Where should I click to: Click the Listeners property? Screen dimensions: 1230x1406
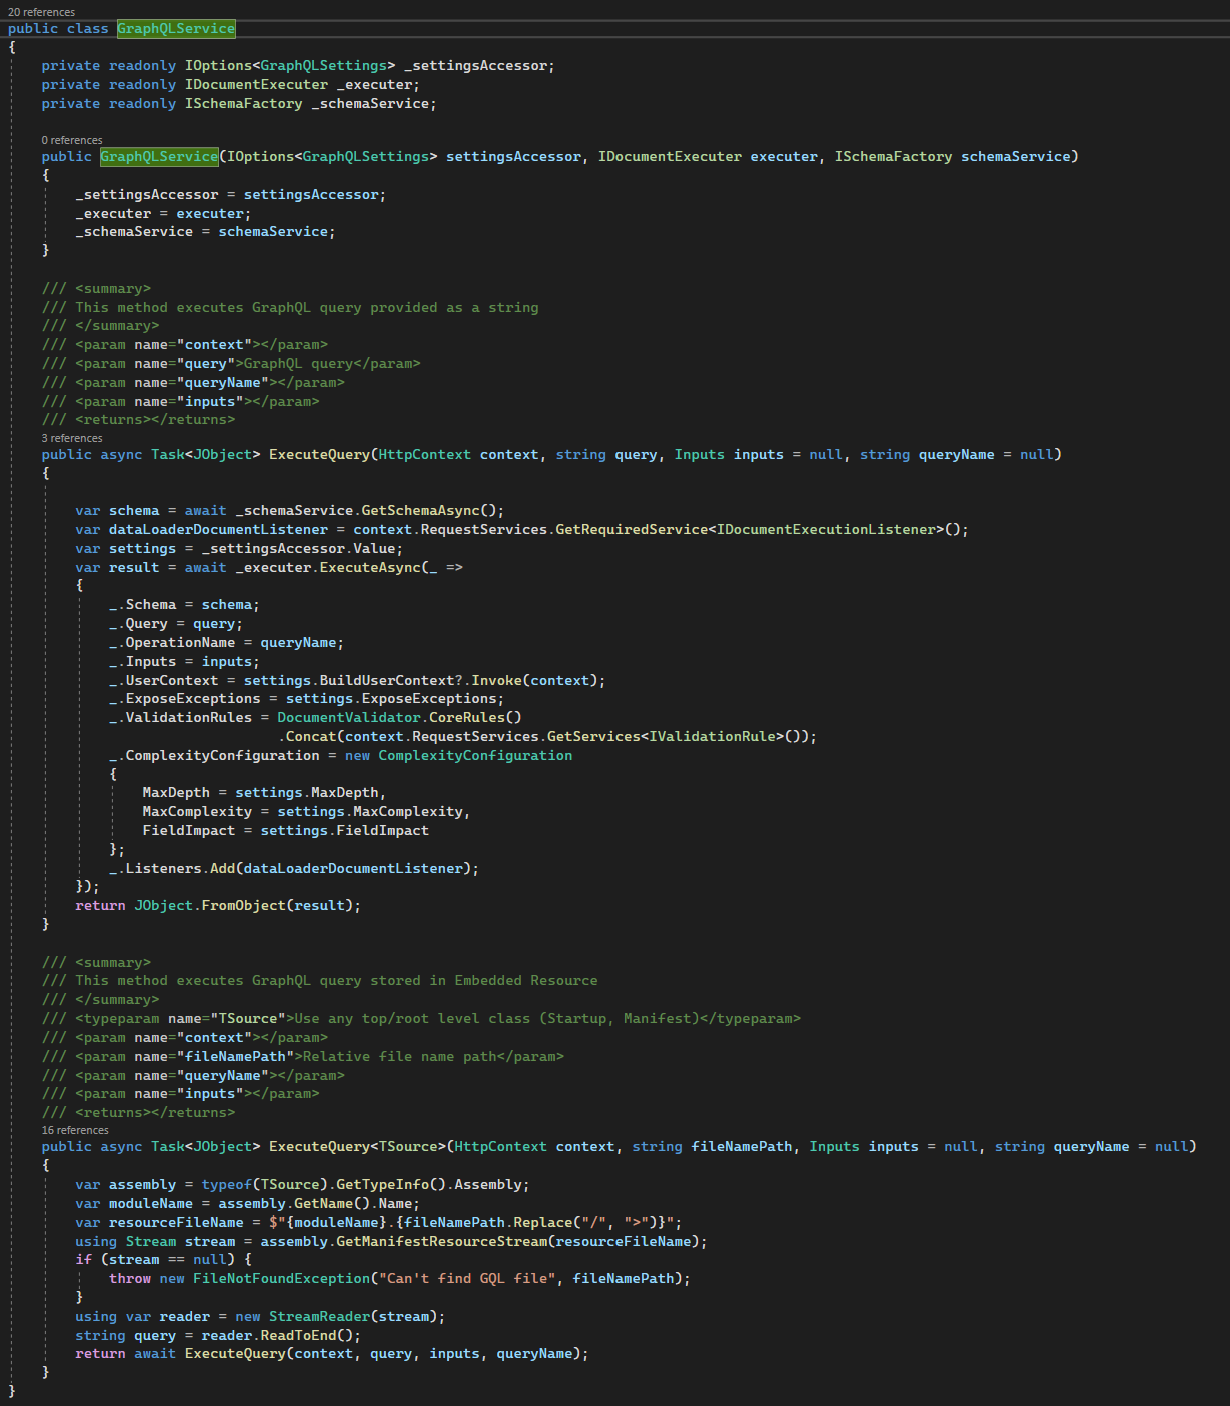point(163,869)
